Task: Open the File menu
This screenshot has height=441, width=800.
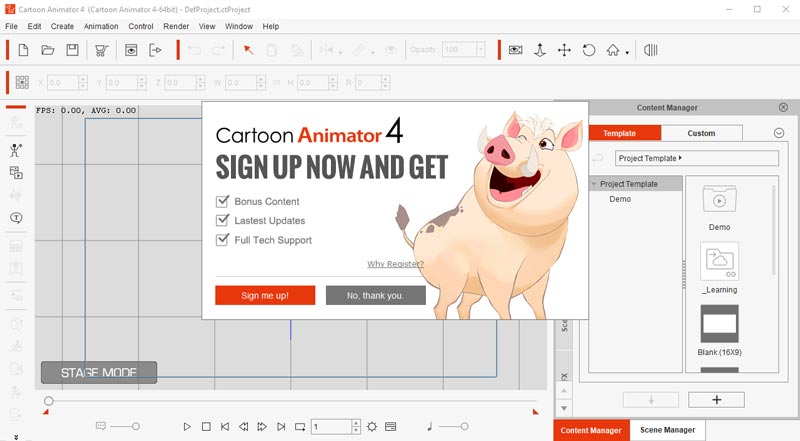Action: (11, 26)
